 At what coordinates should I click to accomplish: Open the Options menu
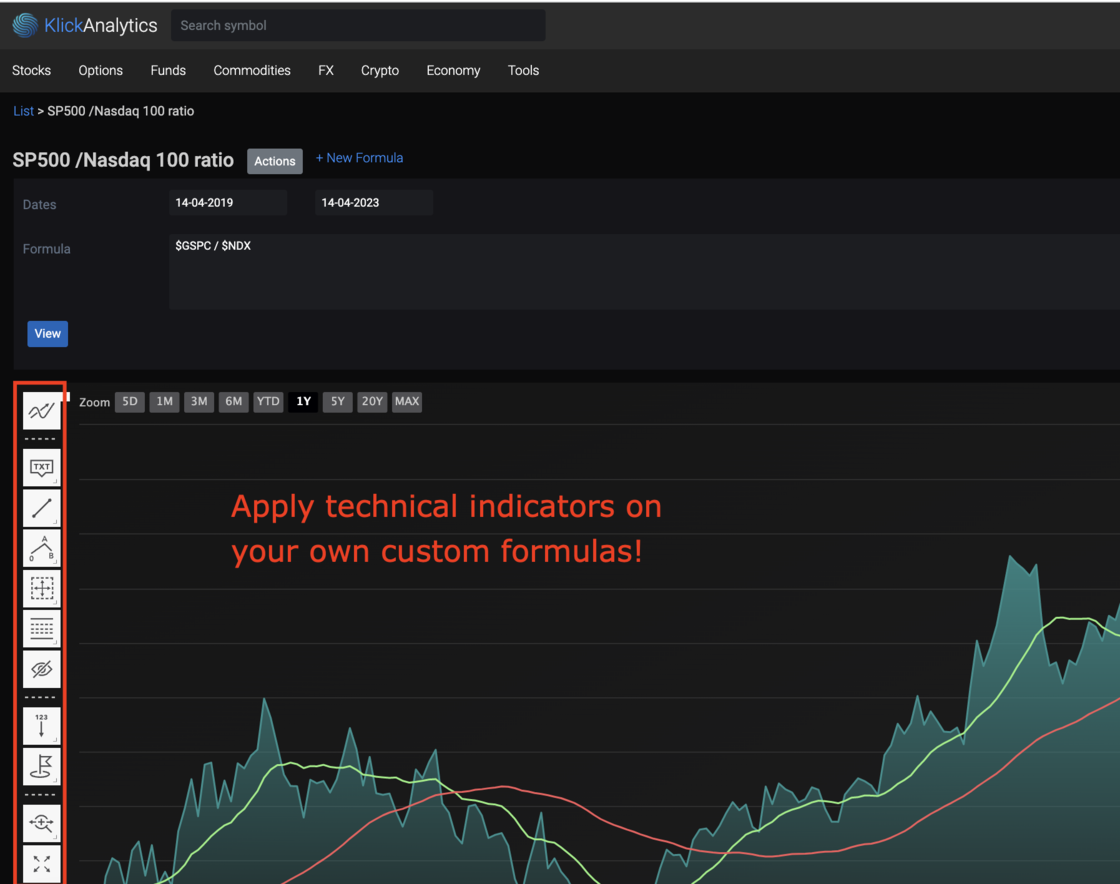101,70
